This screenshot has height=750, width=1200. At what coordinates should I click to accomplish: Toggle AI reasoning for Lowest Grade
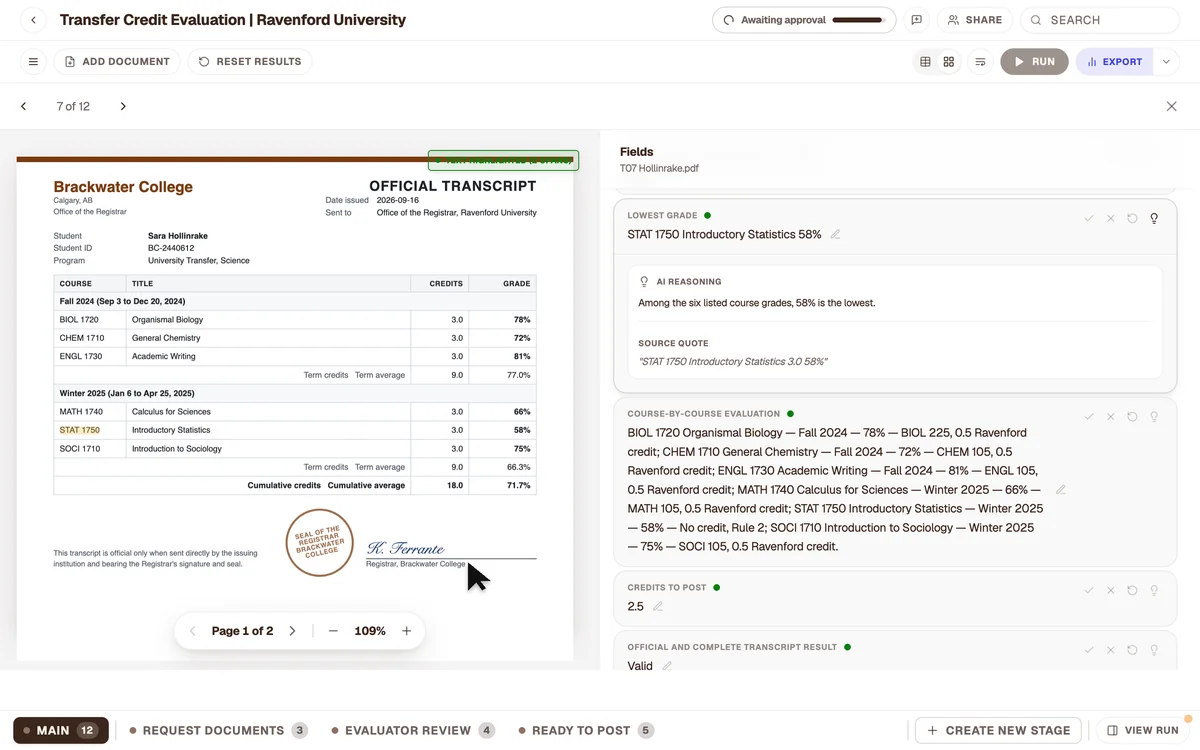[1154, 218]
